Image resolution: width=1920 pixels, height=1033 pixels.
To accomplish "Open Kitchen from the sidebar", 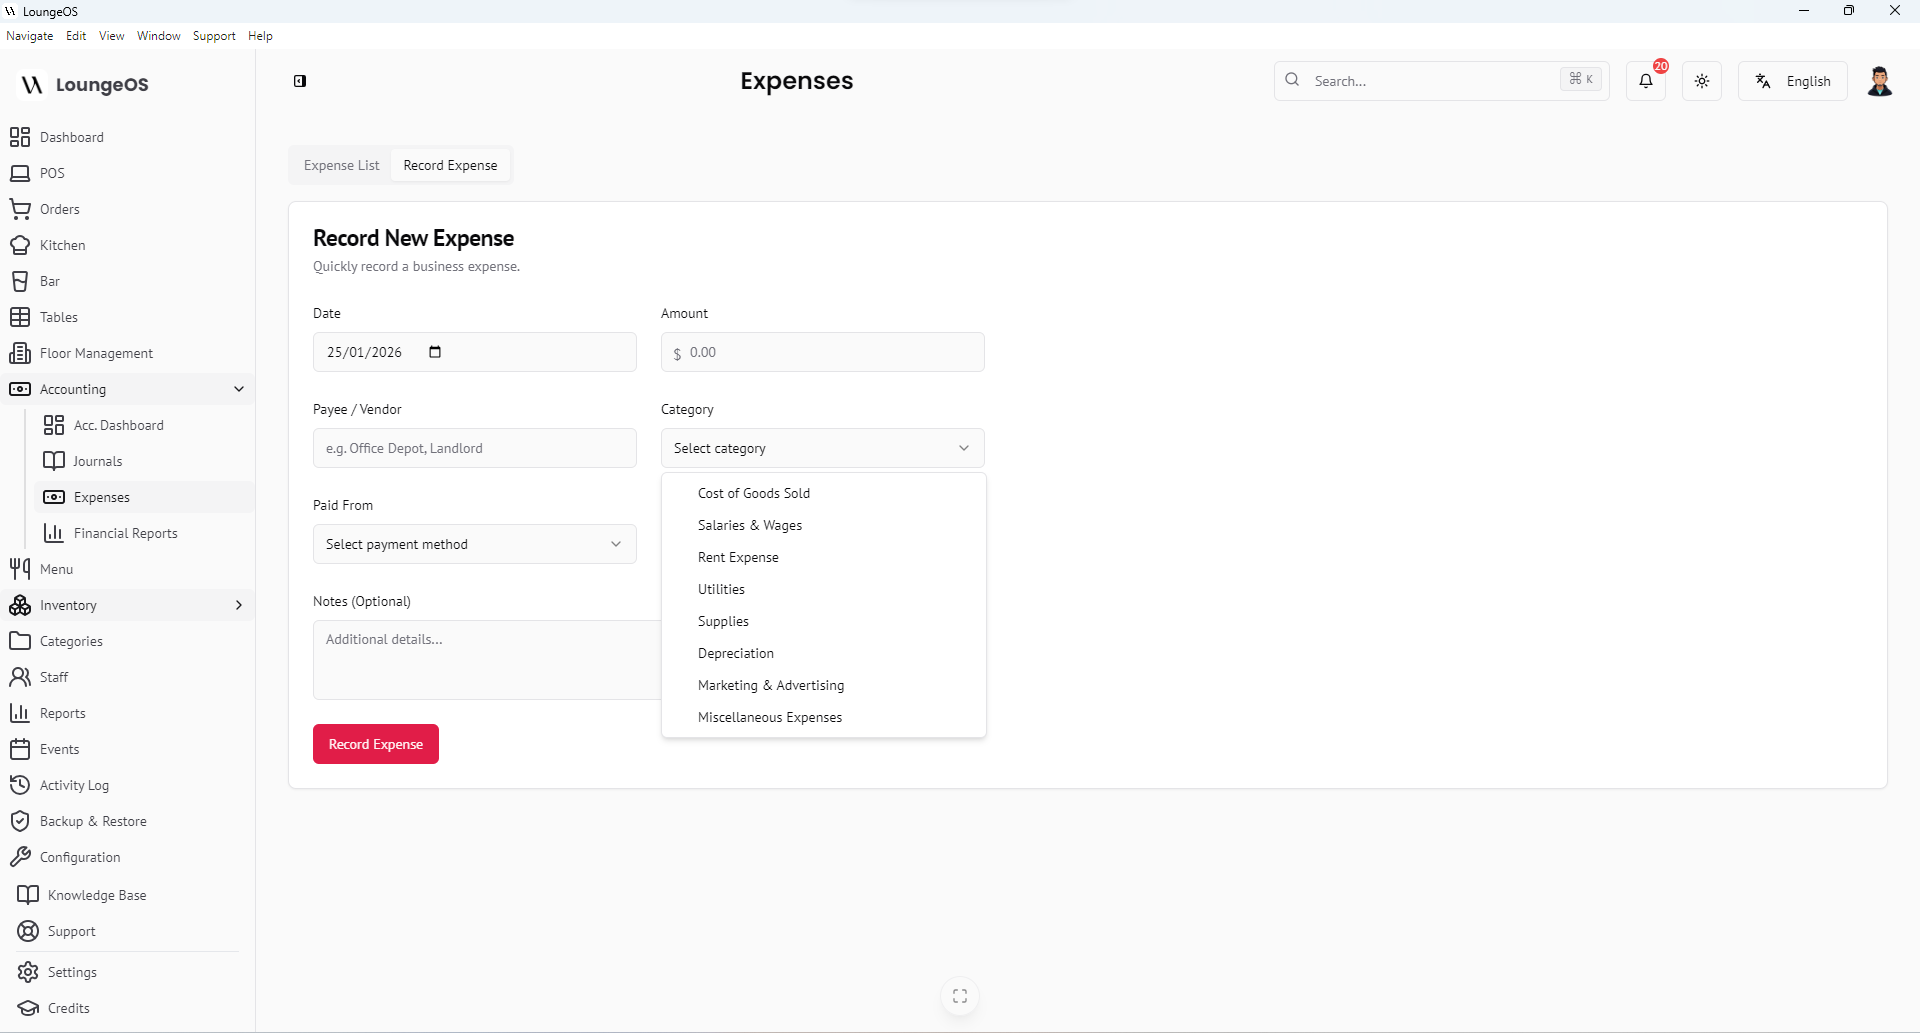I will pyautogui.click(x=62, y=245).
